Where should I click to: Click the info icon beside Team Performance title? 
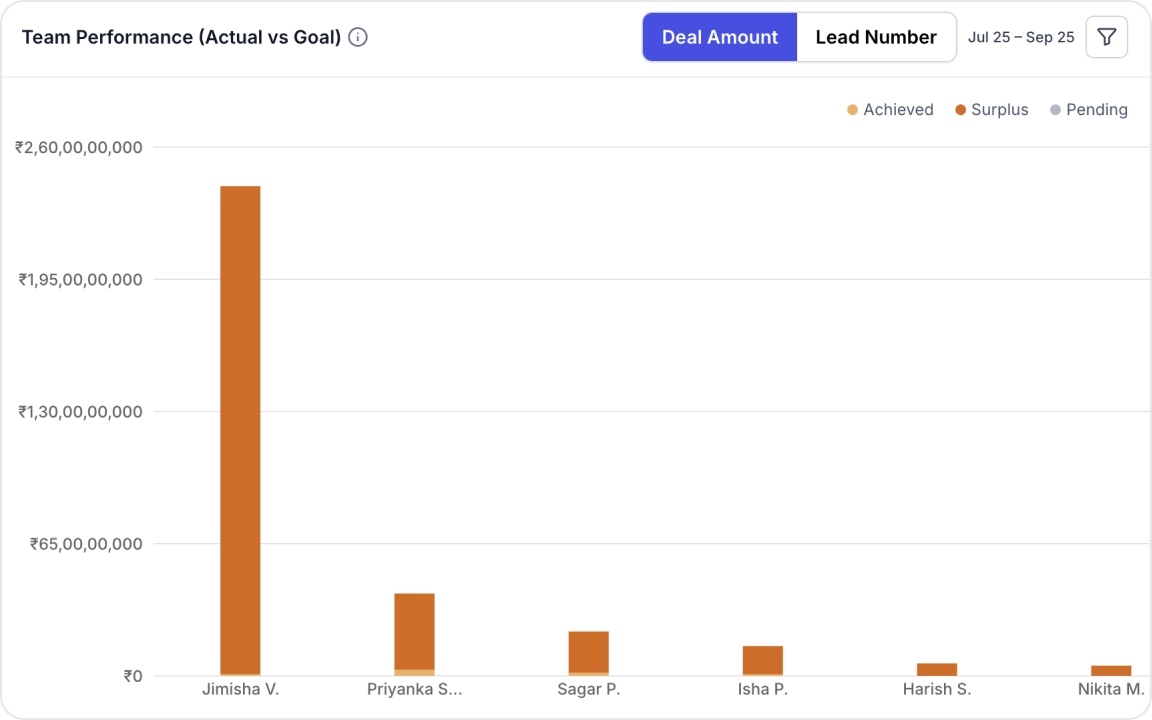pyautogui.click(x=358, y=37)
